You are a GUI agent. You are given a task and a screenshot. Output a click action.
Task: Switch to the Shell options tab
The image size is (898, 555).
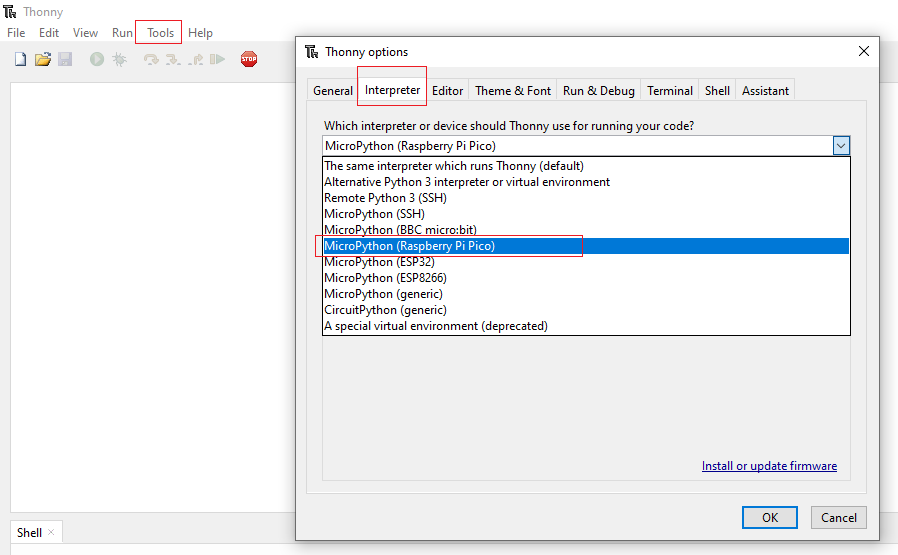(717, 90)
